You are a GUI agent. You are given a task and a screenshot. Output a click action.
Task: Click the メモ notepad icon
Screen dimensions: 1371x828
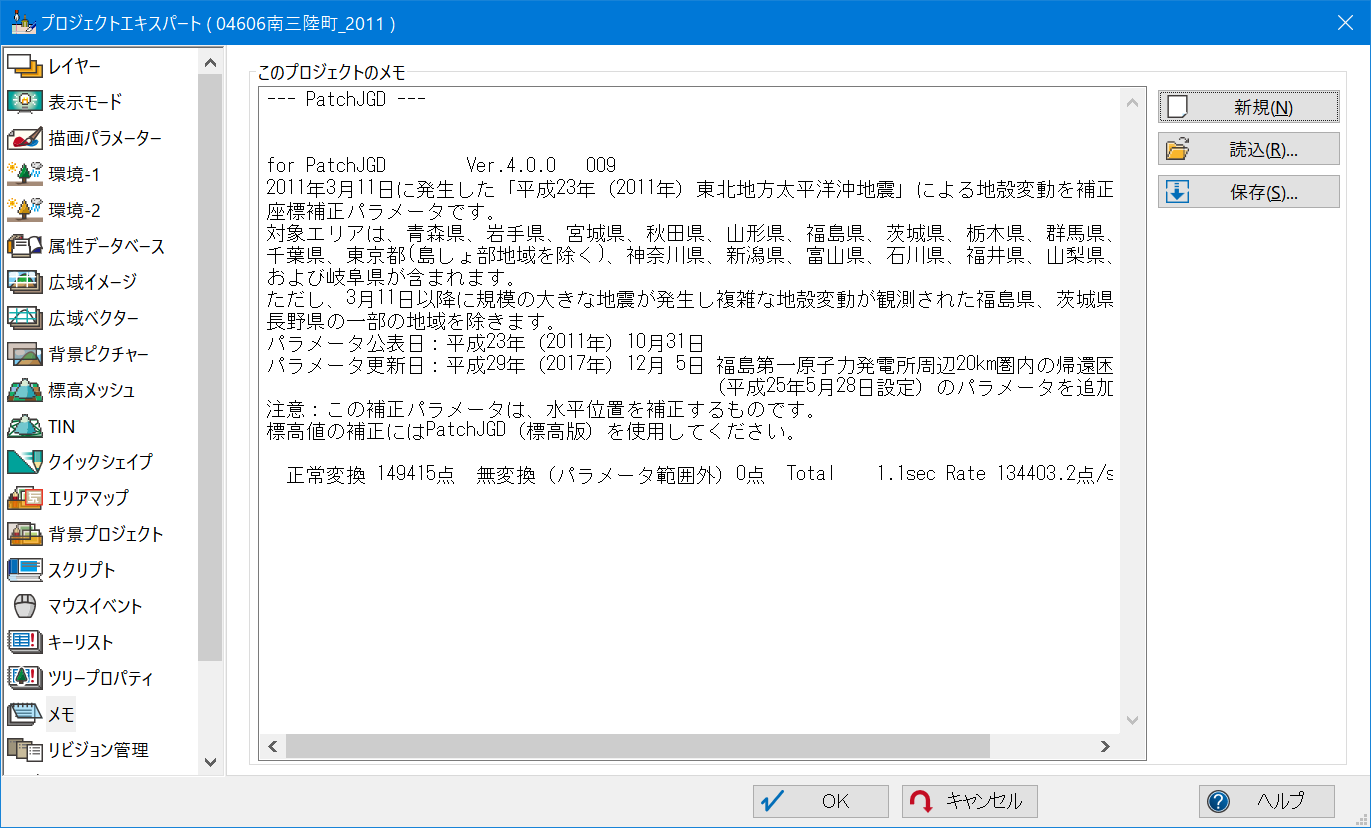24,714
